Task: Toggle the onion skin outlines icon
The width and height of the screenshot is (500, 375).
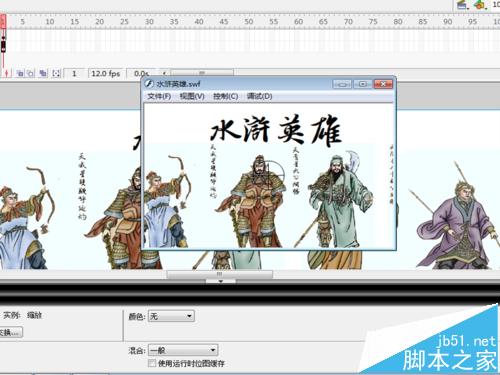Action: click(x=30, y=73)
